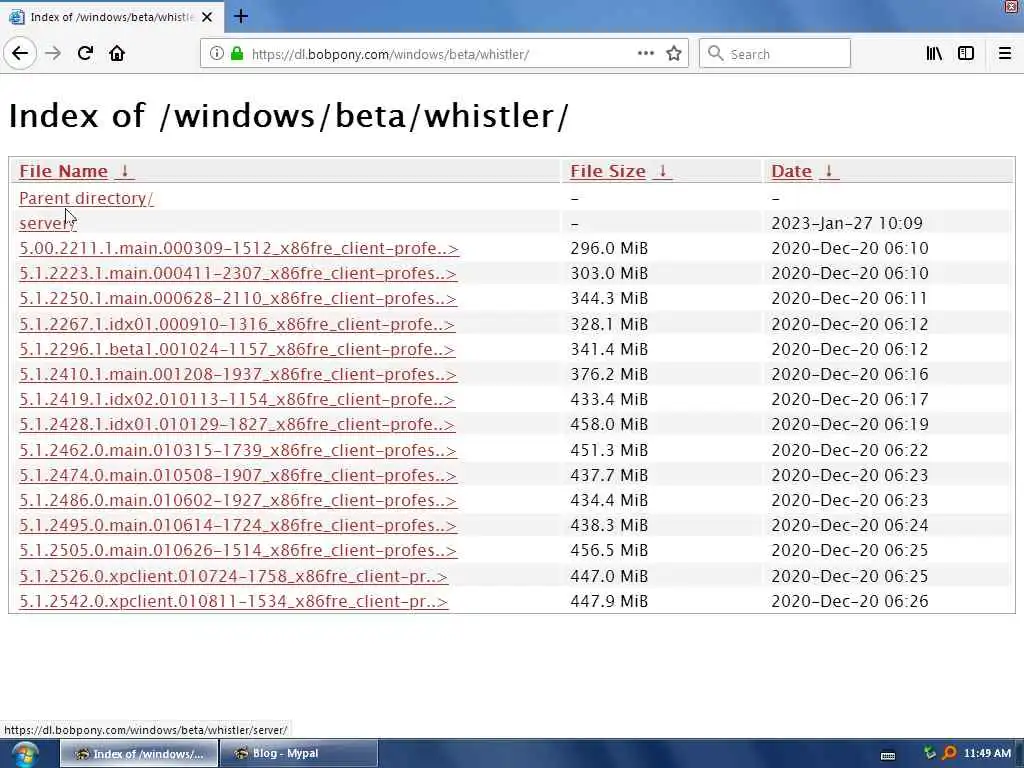Download build 5.1.2223.1.main file
This screenshot has width=1024, height=768.
pyautogui.click(x=238, y=273)
